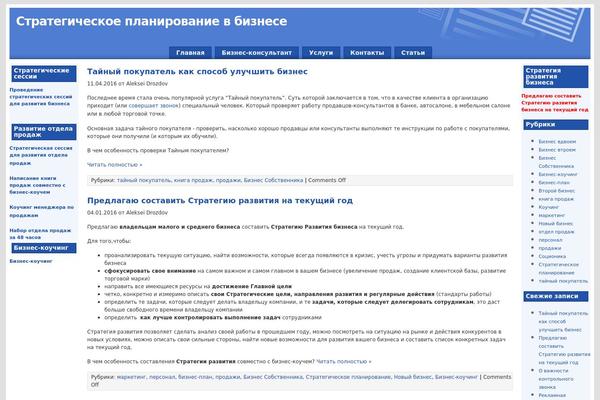
Task: Click Новый бизнес in Рубрики sidebar list
Action: coord(556,224)
